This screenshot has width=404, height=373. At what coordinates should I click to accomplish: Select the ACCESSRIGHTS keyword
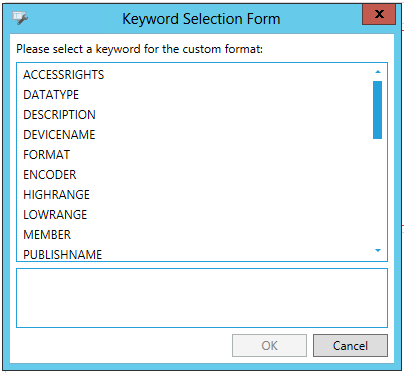click(x=64, y=75)
